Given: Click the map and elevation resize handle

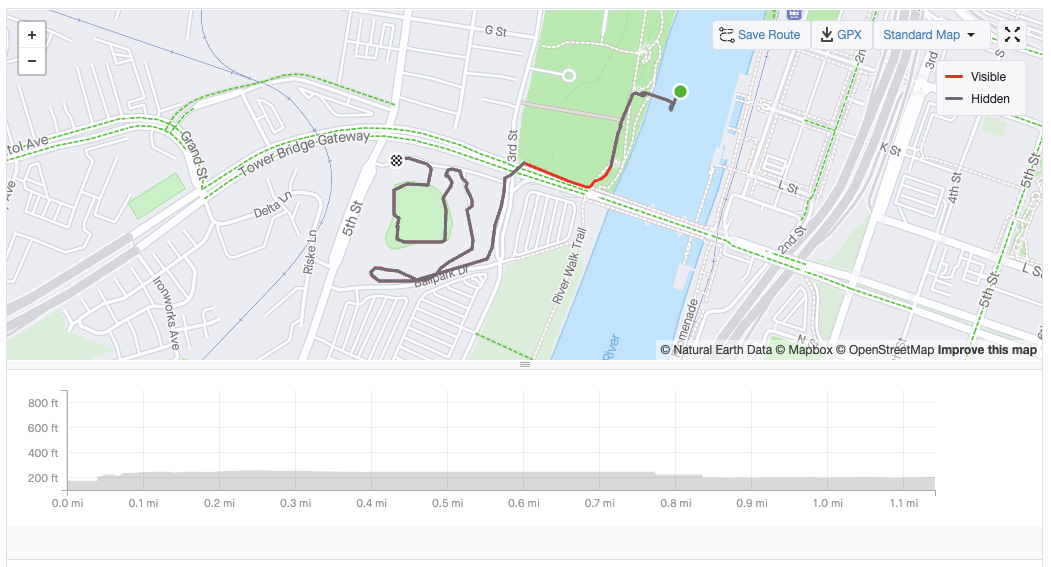Looking at the screenshot, I should 525,365.
